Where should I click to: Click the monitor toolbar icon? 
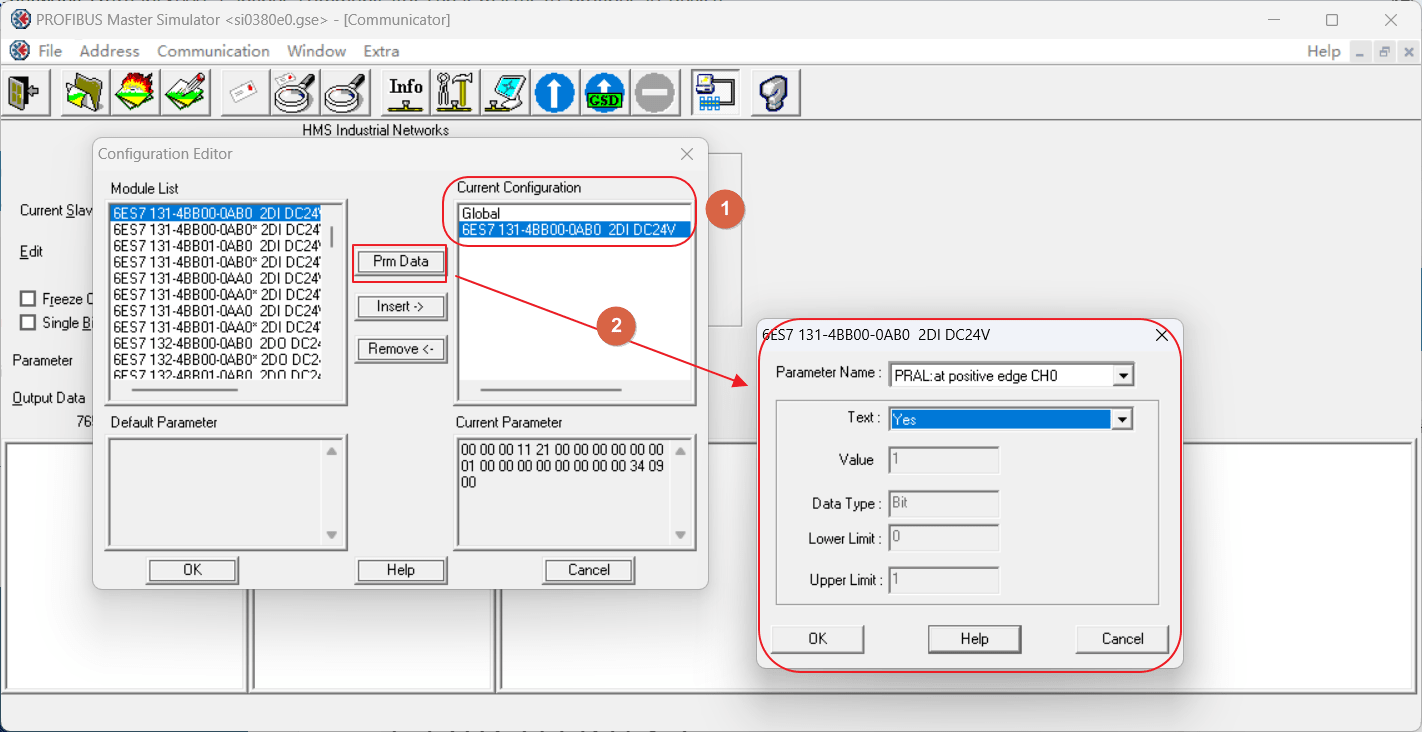(505, 93)
